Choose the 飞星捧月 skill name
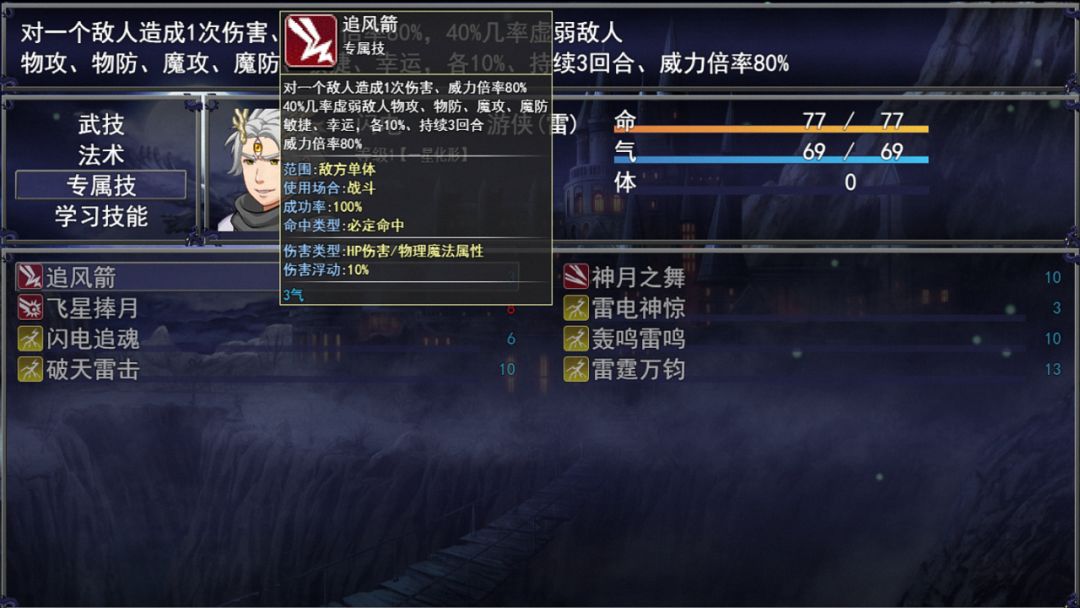Screen dimensions: 1080x608 click(93, 308)
